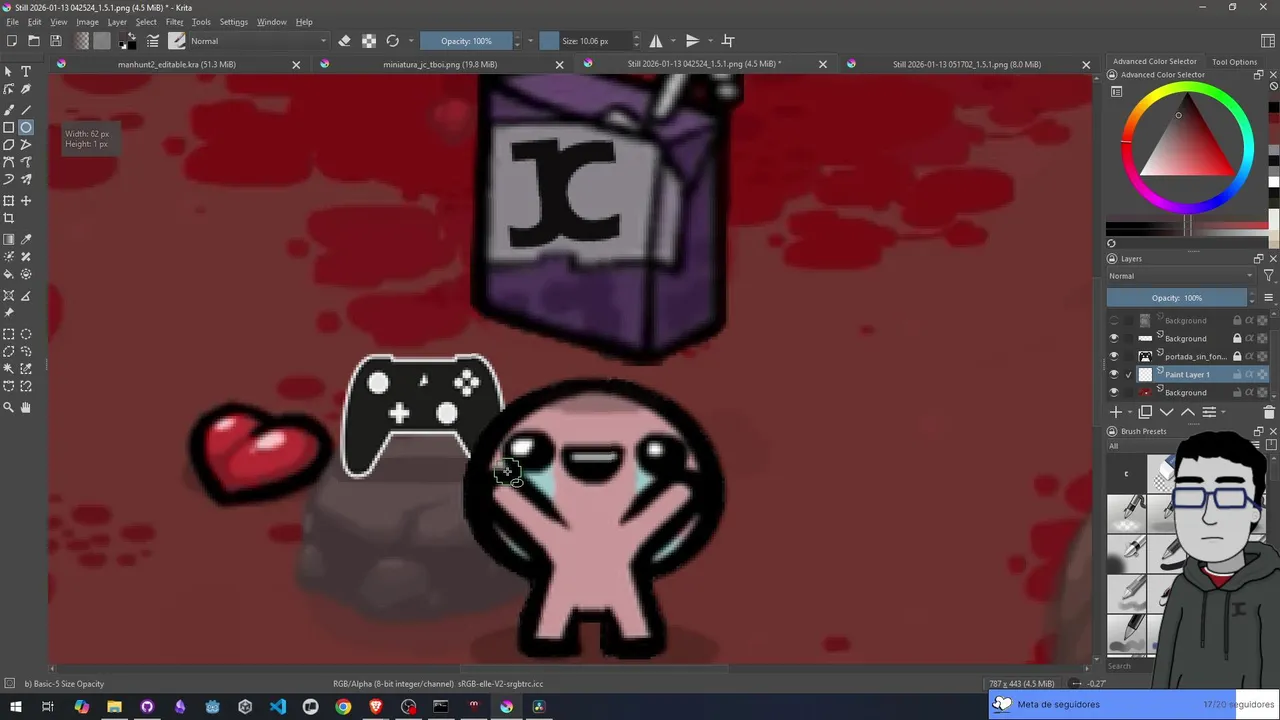This screenshot has width=1280, height=720.
Task: Select the Ellipse tool
Action: 26,127
